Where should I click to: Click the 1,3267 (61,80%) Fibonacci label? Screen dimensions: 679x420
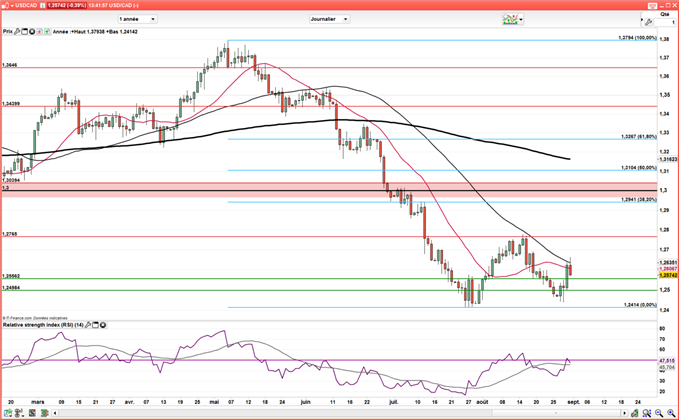(x=639, y=136)
